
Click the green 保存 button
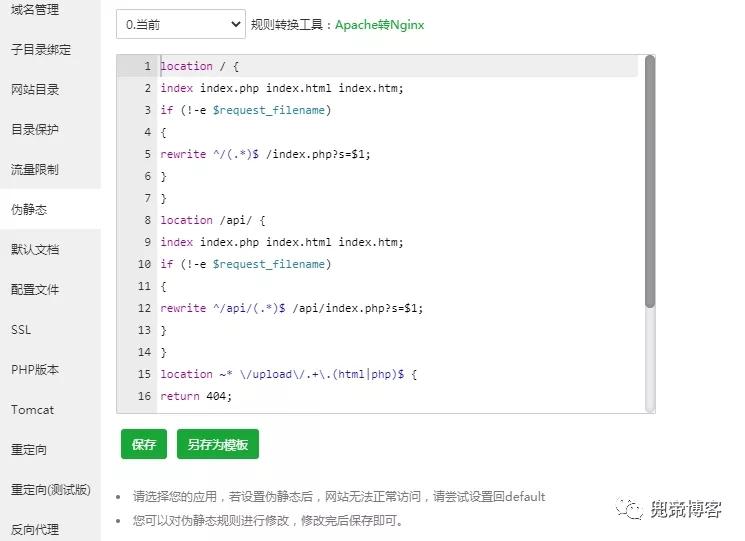[143, 444]
